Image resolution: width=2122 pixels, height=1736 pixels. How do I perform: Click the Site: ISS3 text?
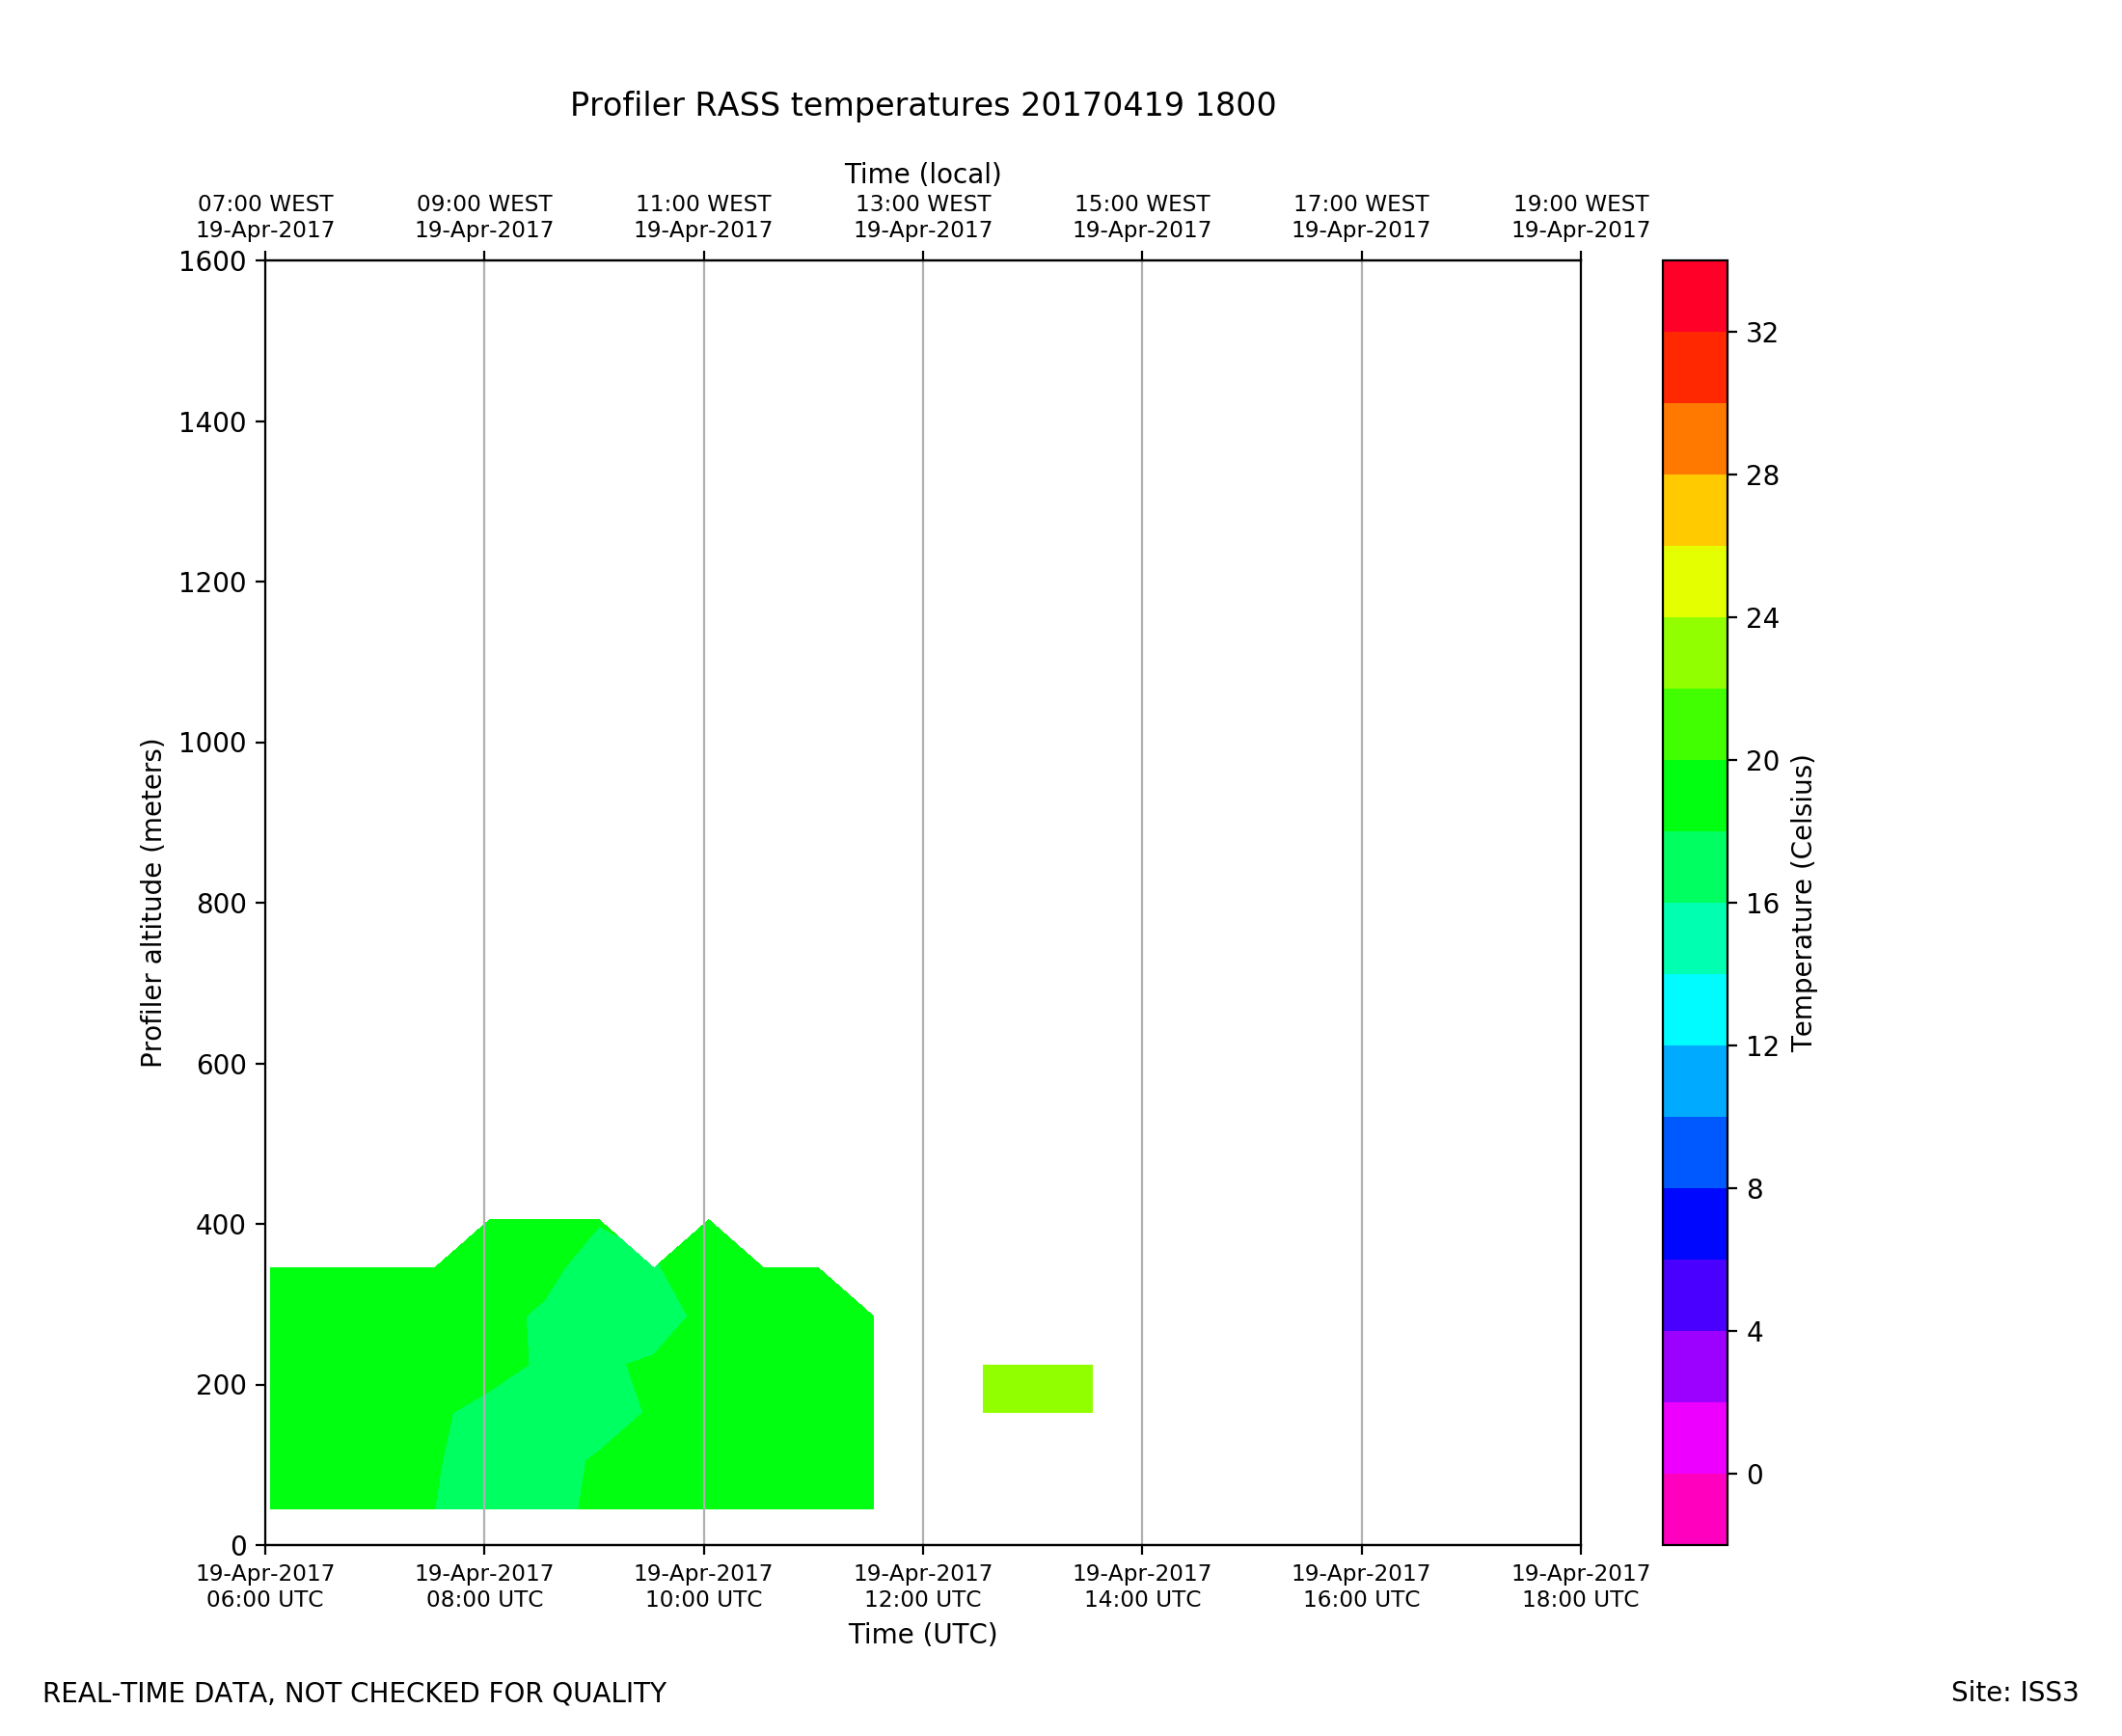coord(2014,1692)
